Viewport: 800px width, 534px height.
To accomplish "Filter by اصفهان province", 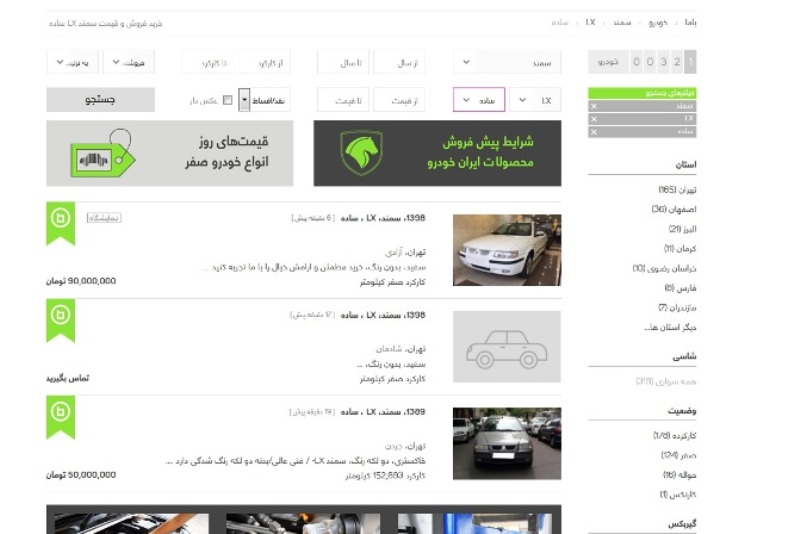I will pyautogui.click(x=674, y=209).
